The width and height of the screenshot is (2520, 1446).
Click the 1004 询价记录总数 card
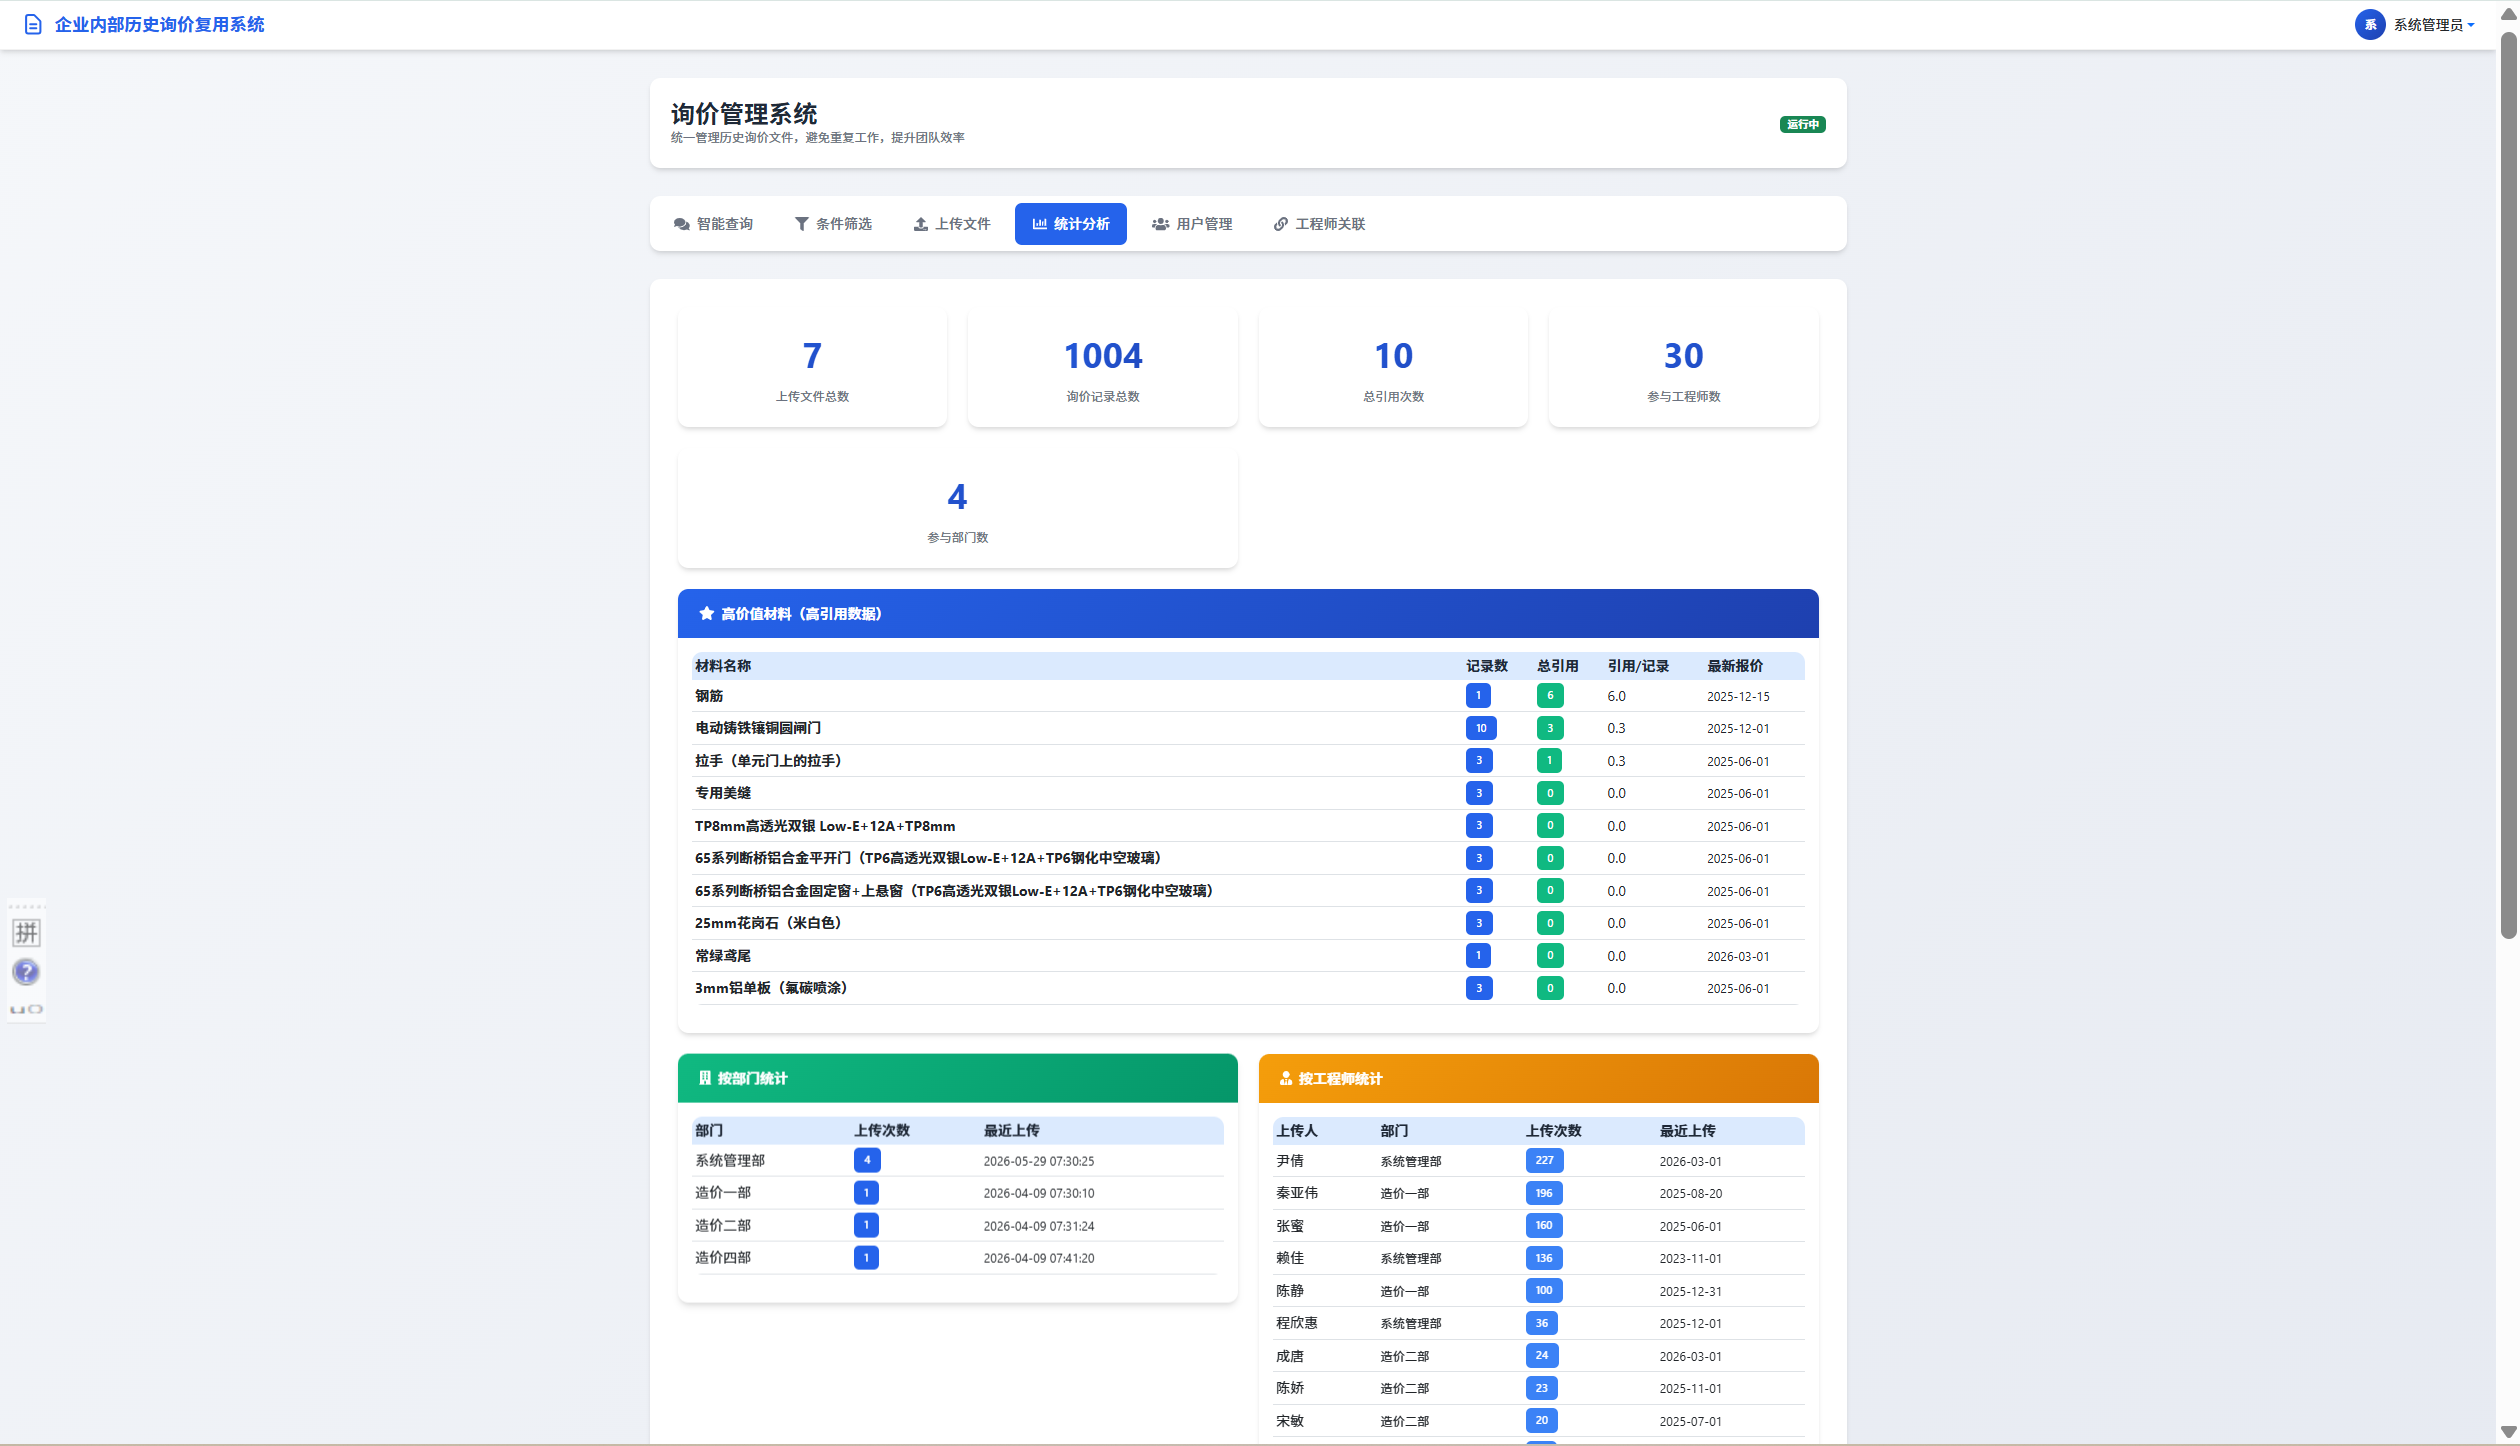click(1103, 369)
